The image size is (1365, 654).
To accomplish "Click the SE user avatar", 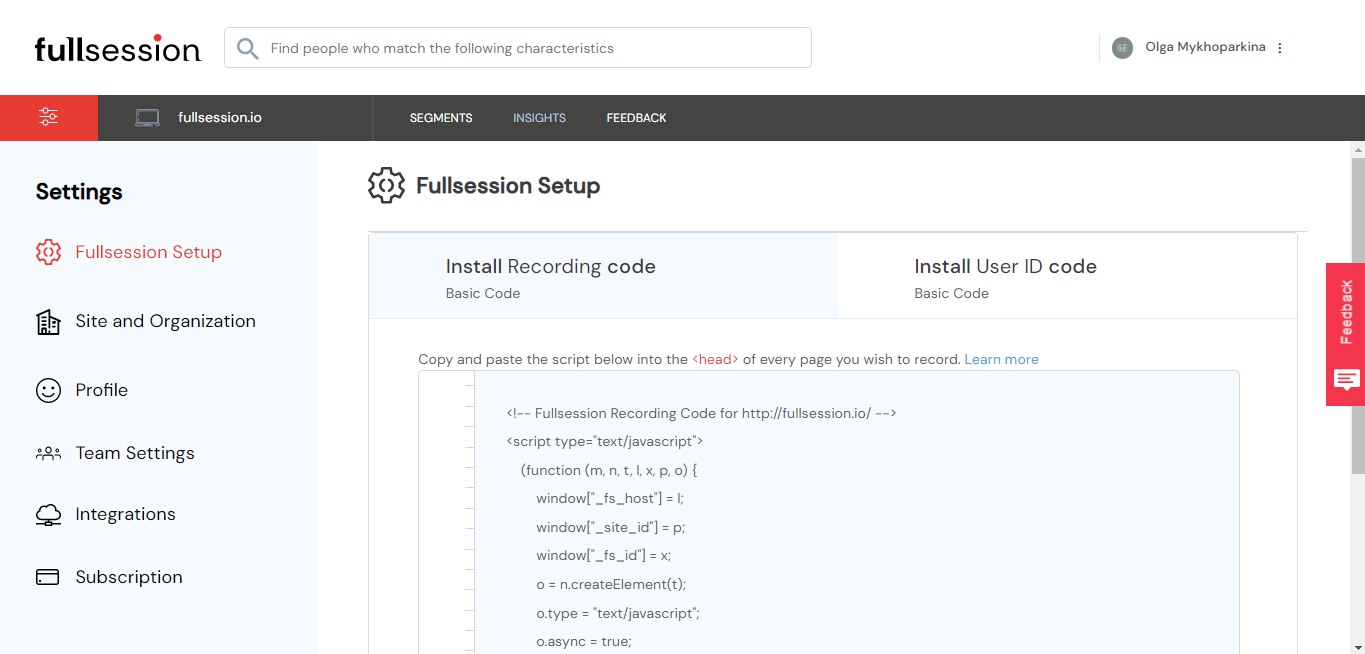I will 1122,48.
